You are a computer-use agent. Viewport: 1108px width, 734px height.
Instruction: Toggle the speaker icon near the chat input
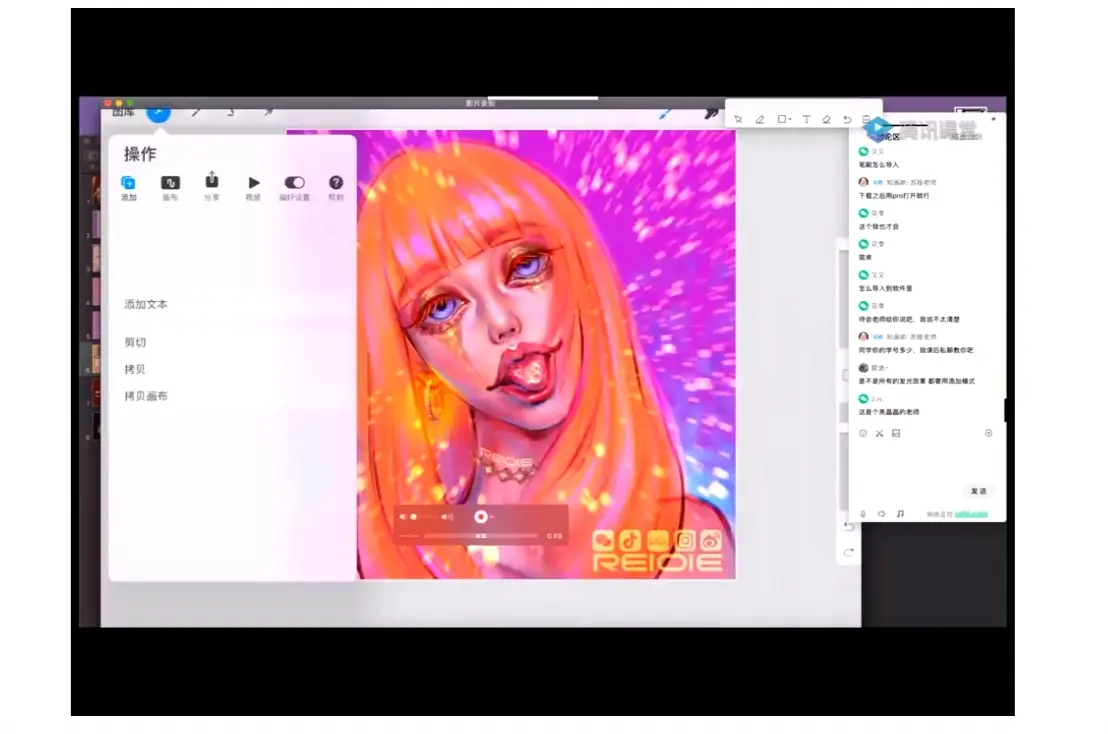pyautogui.click(x=882, y=514)
